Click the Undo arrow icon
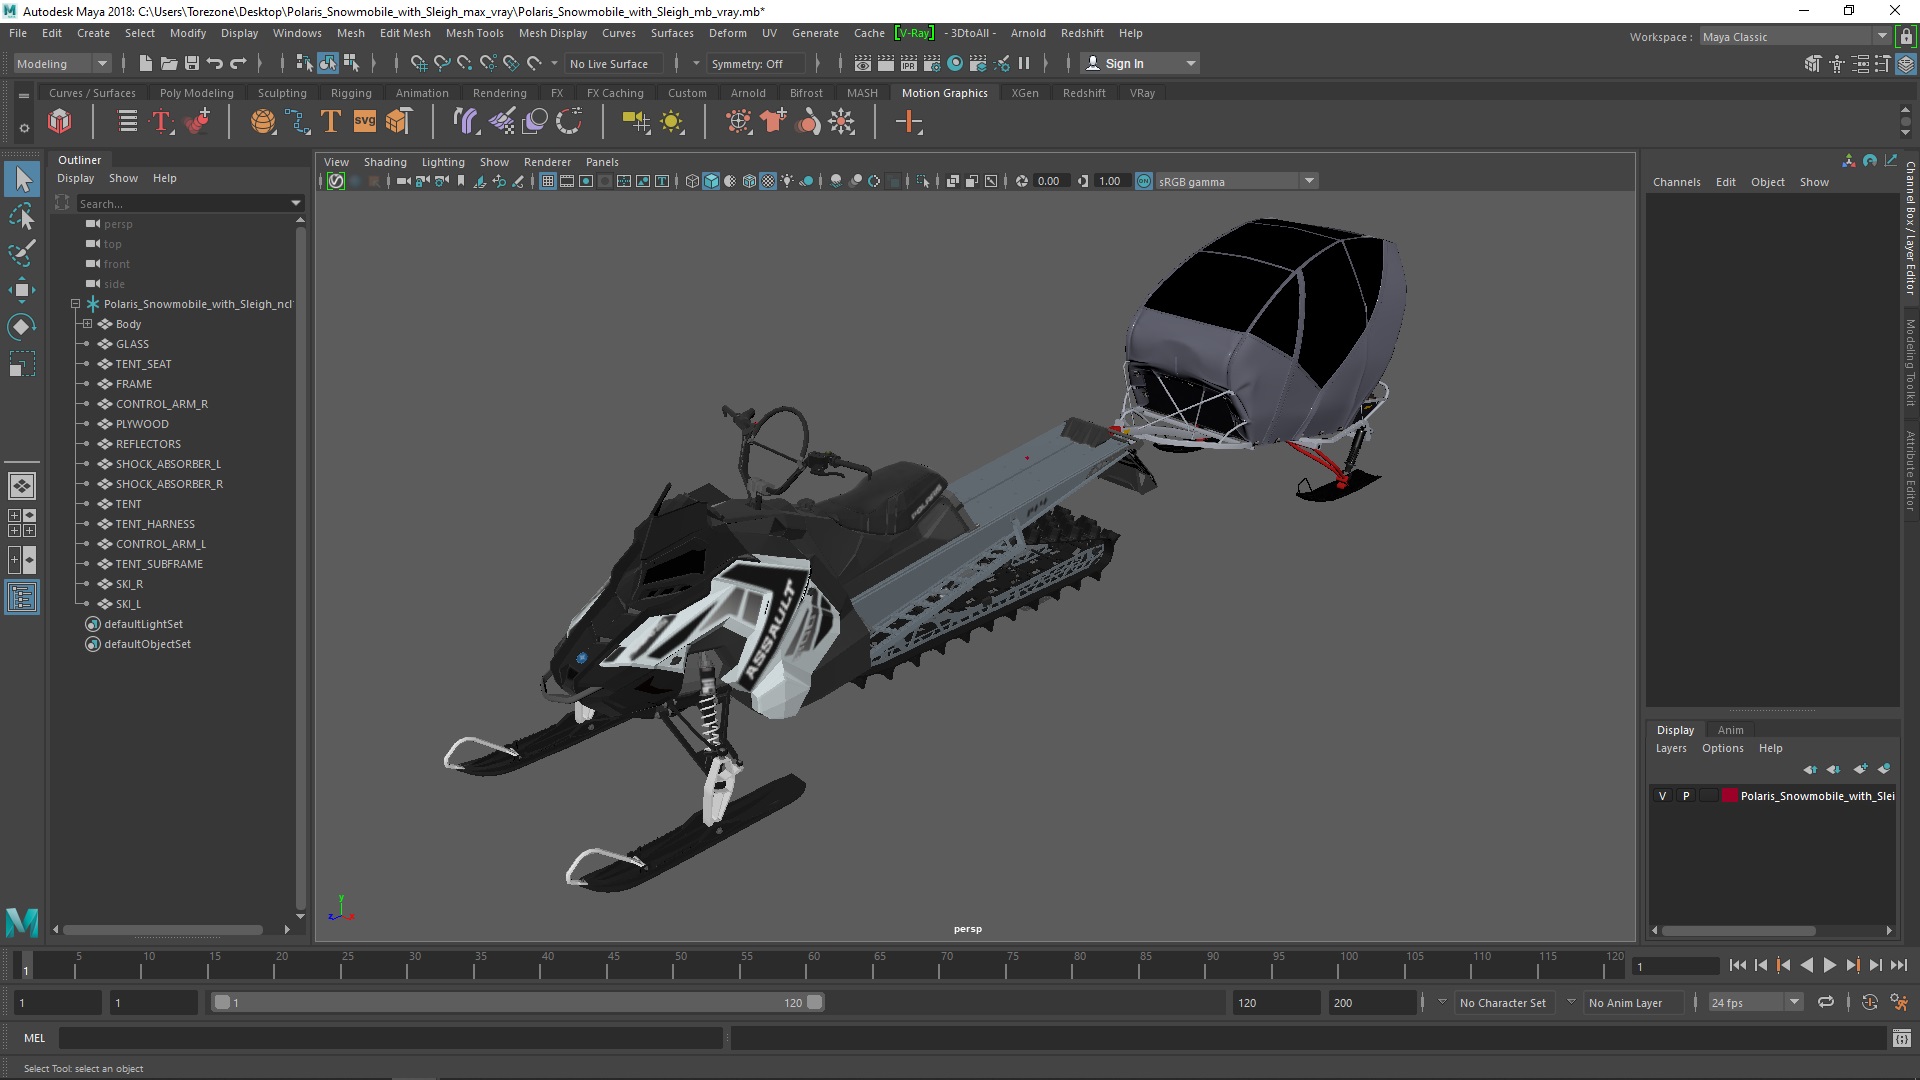The height and width of the screenshot is (1080, 1920). 215,63
